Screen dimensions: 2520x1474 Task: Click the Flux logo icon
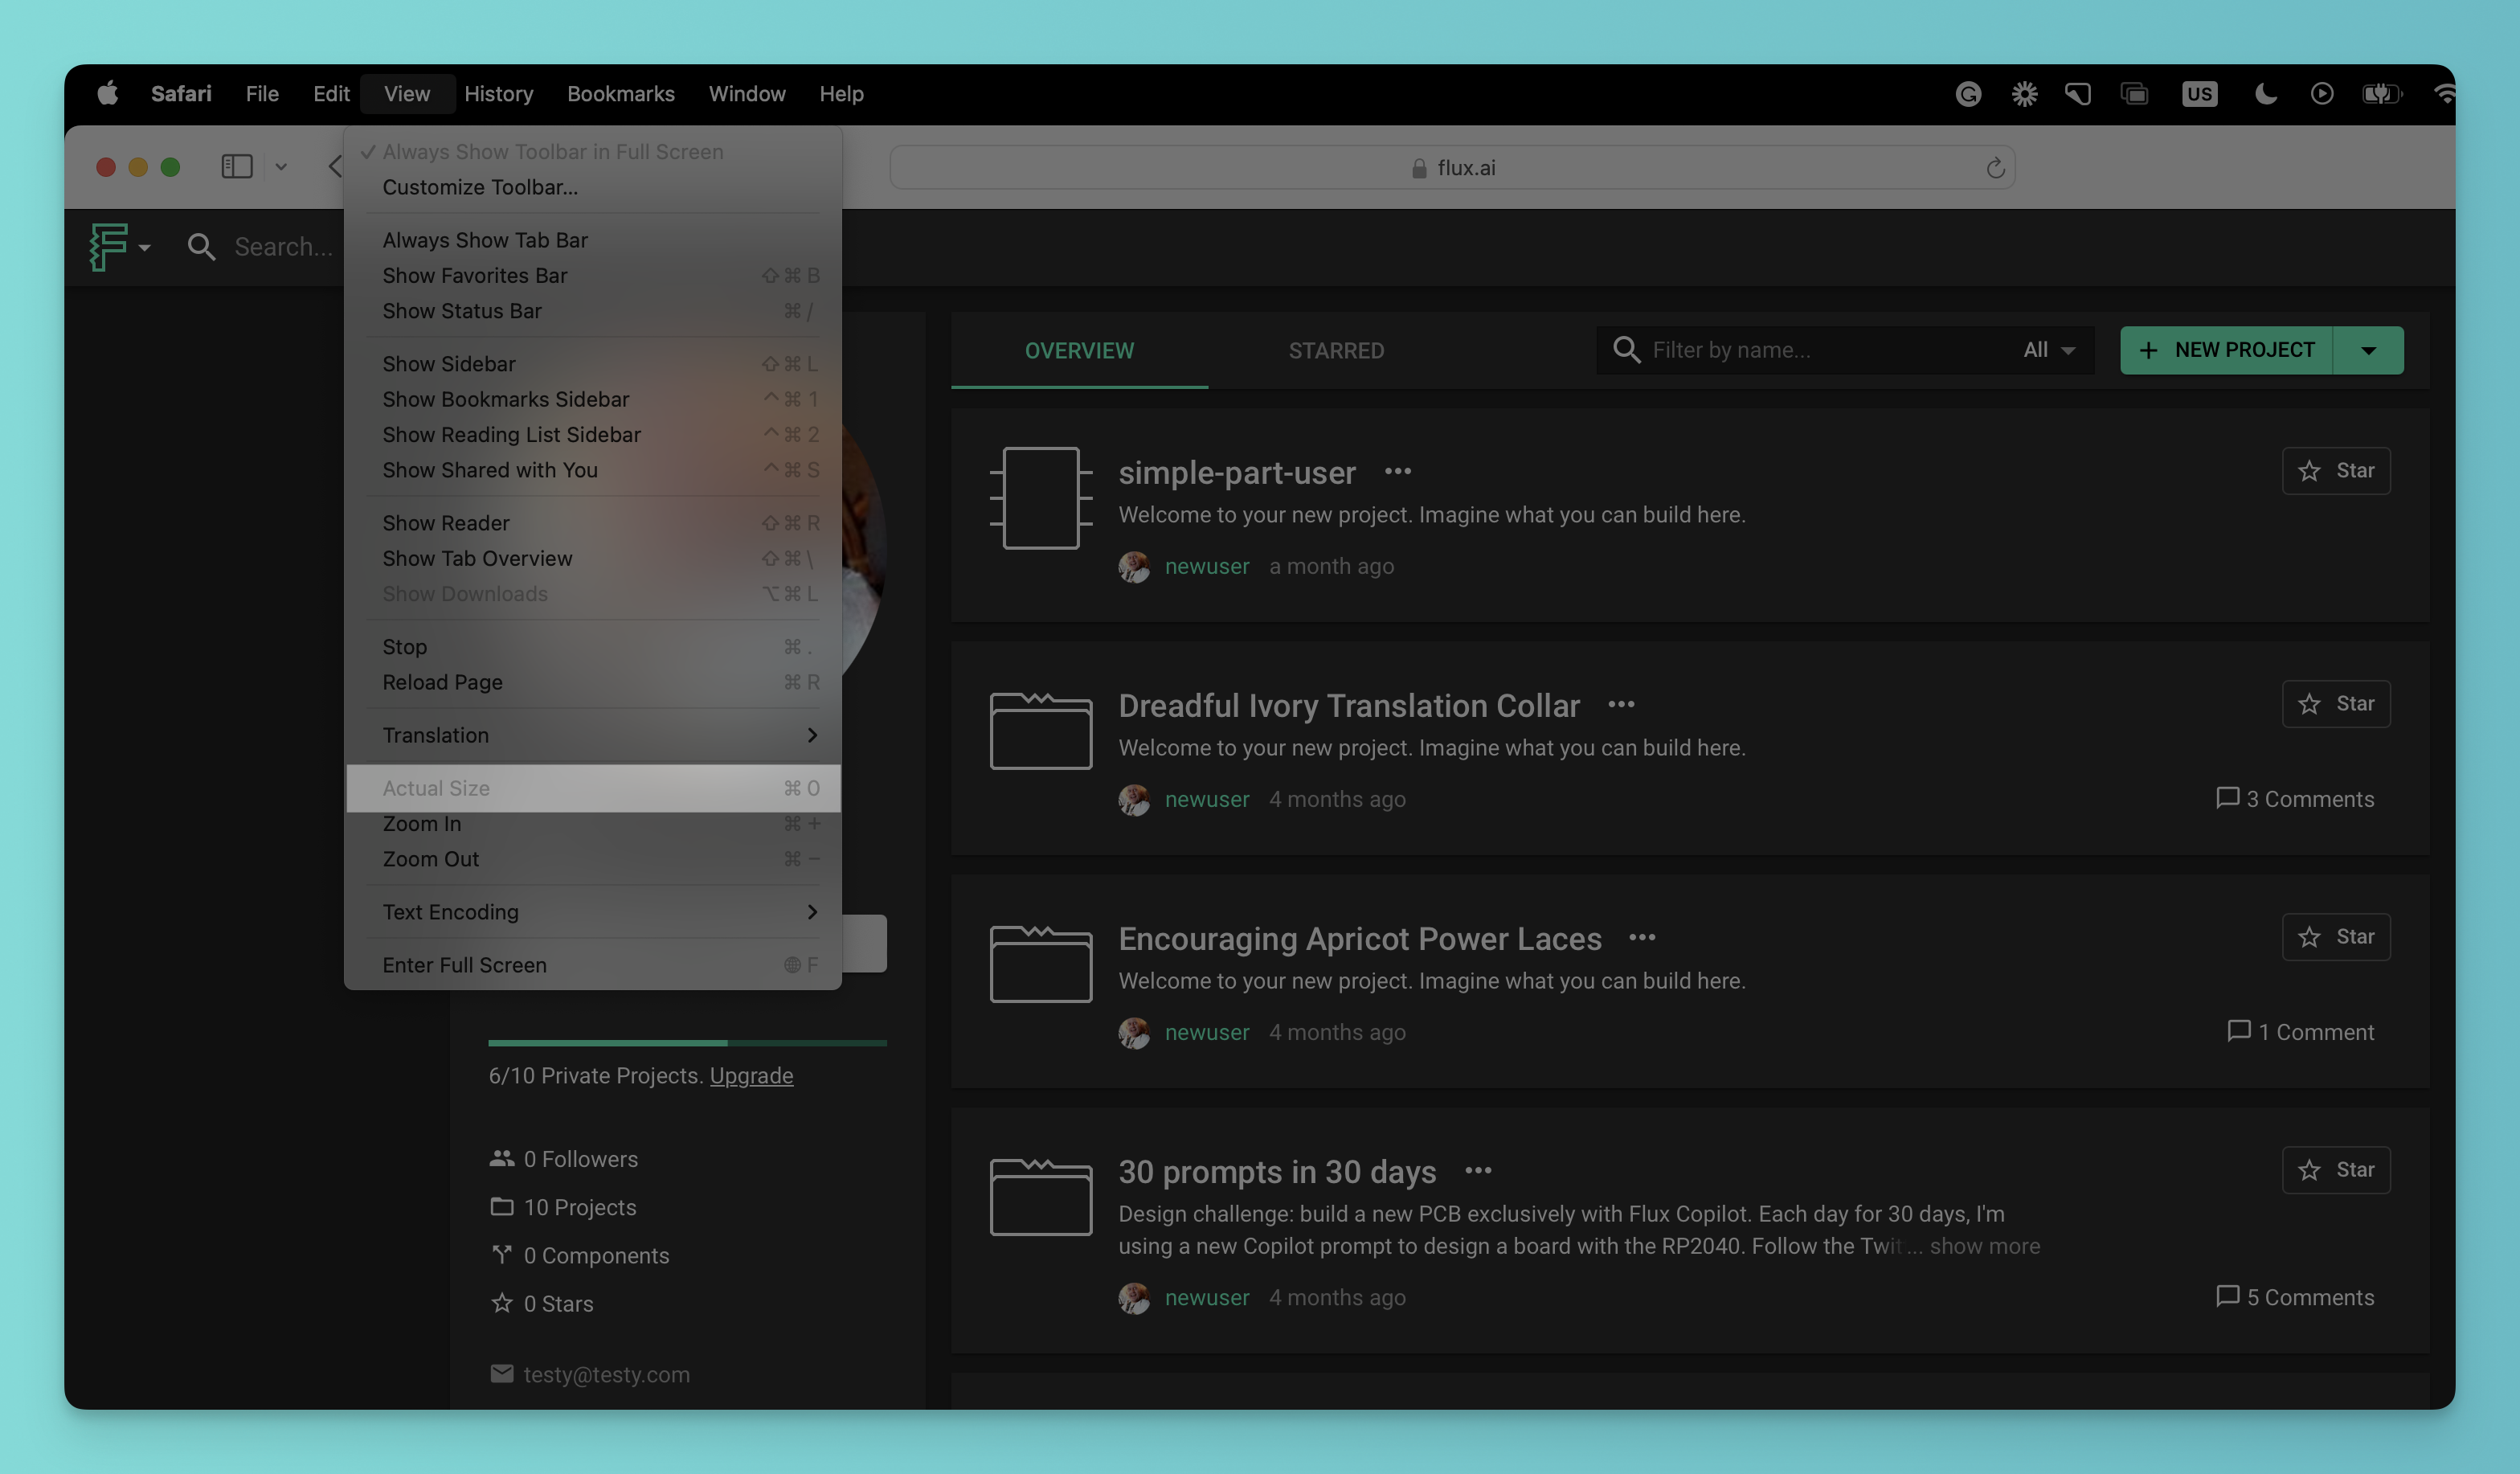(x=108, y=246)
